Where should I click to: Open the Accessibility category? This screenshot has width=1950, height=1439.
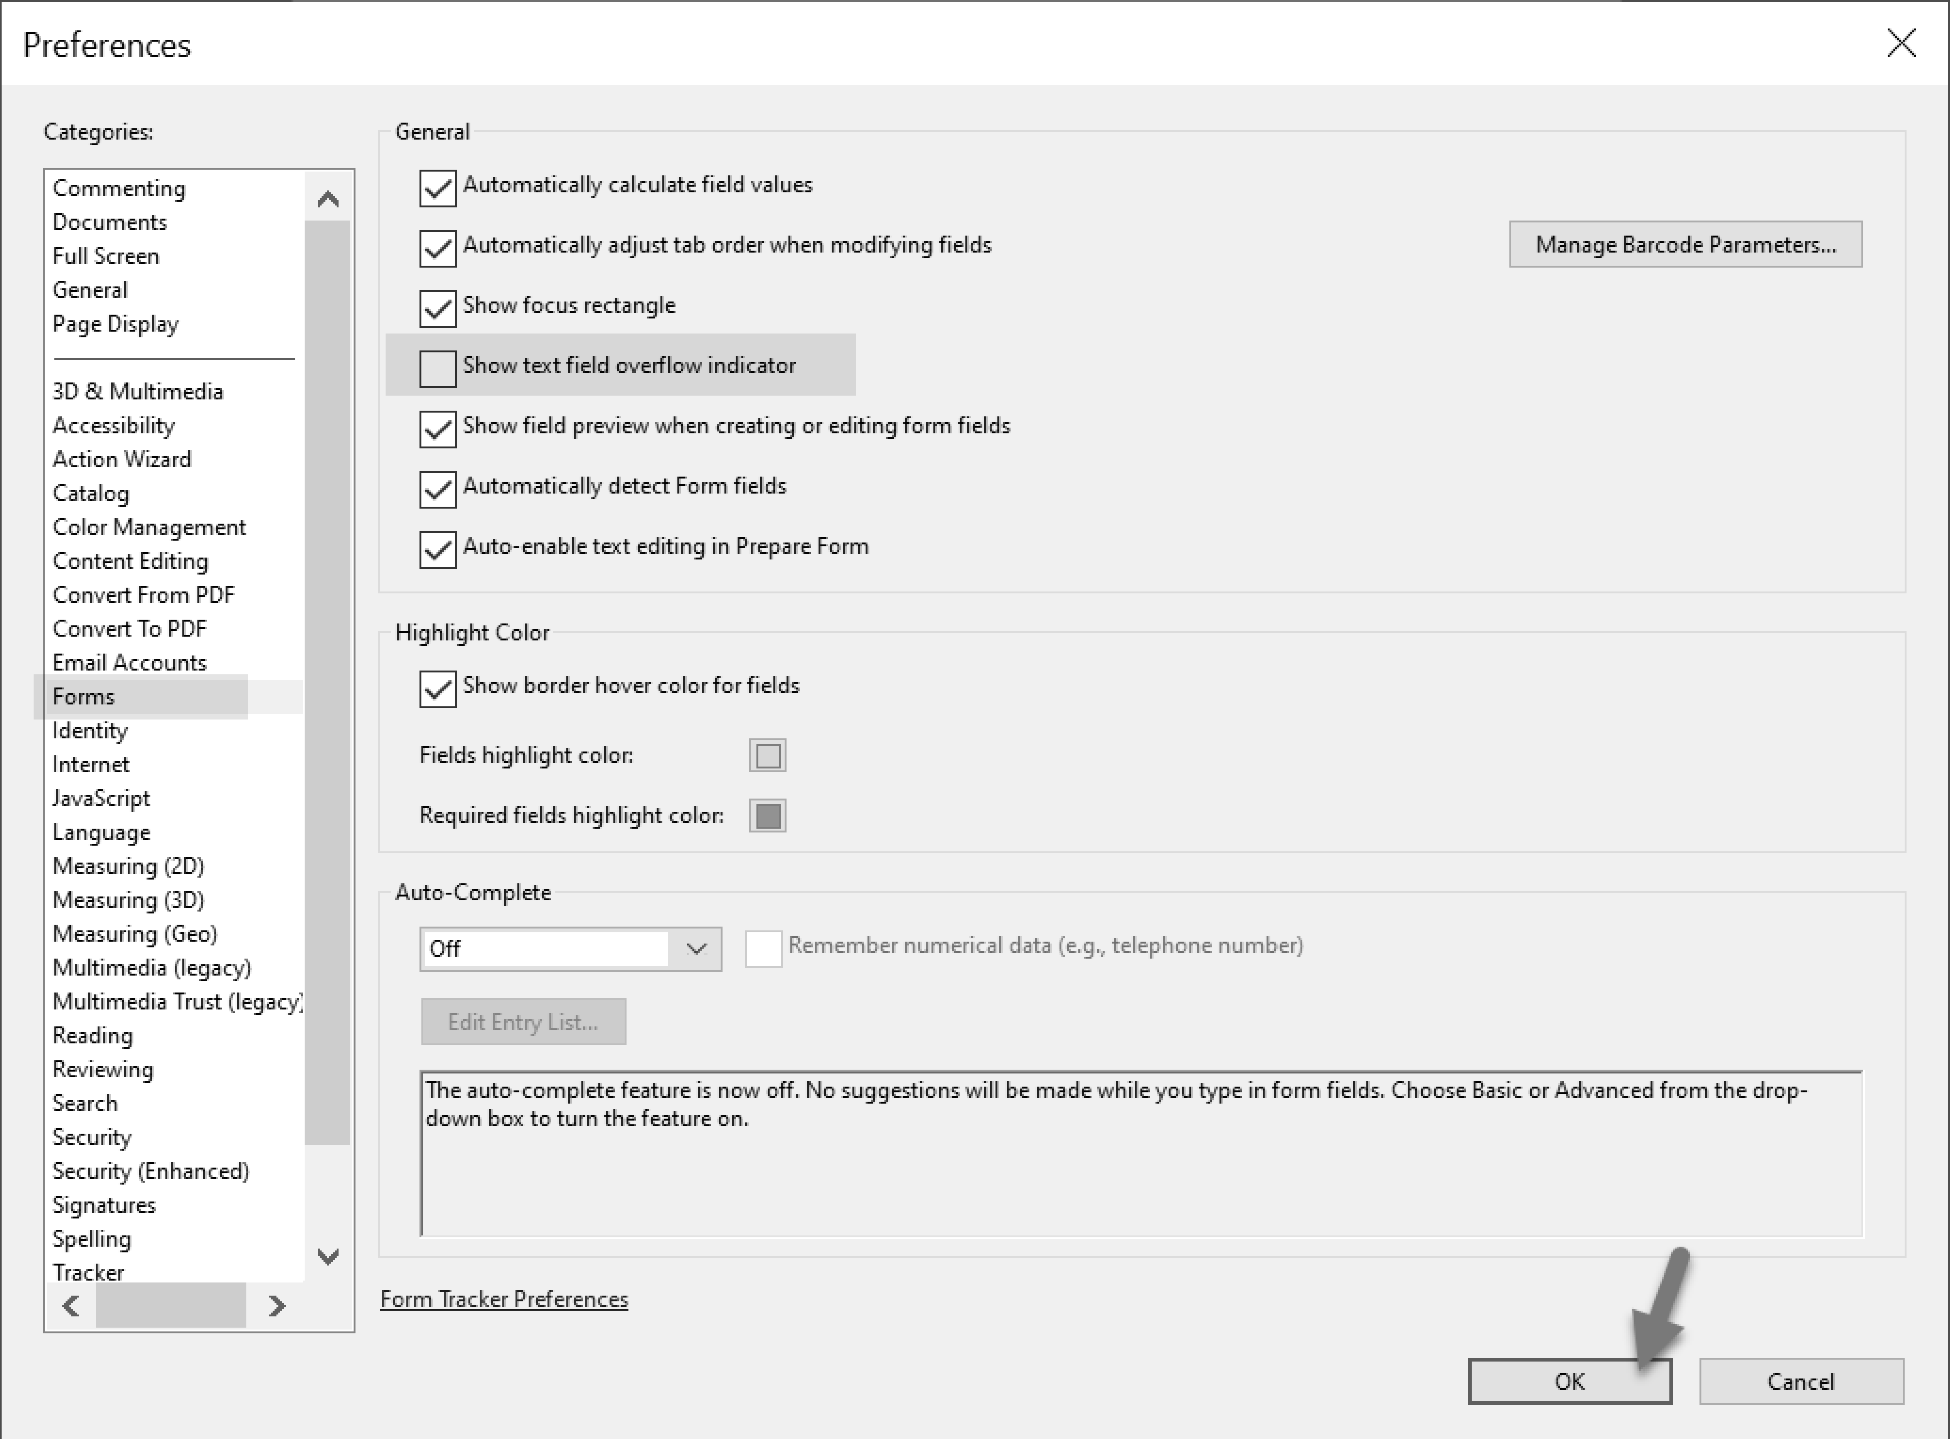(x=113, y=425)
